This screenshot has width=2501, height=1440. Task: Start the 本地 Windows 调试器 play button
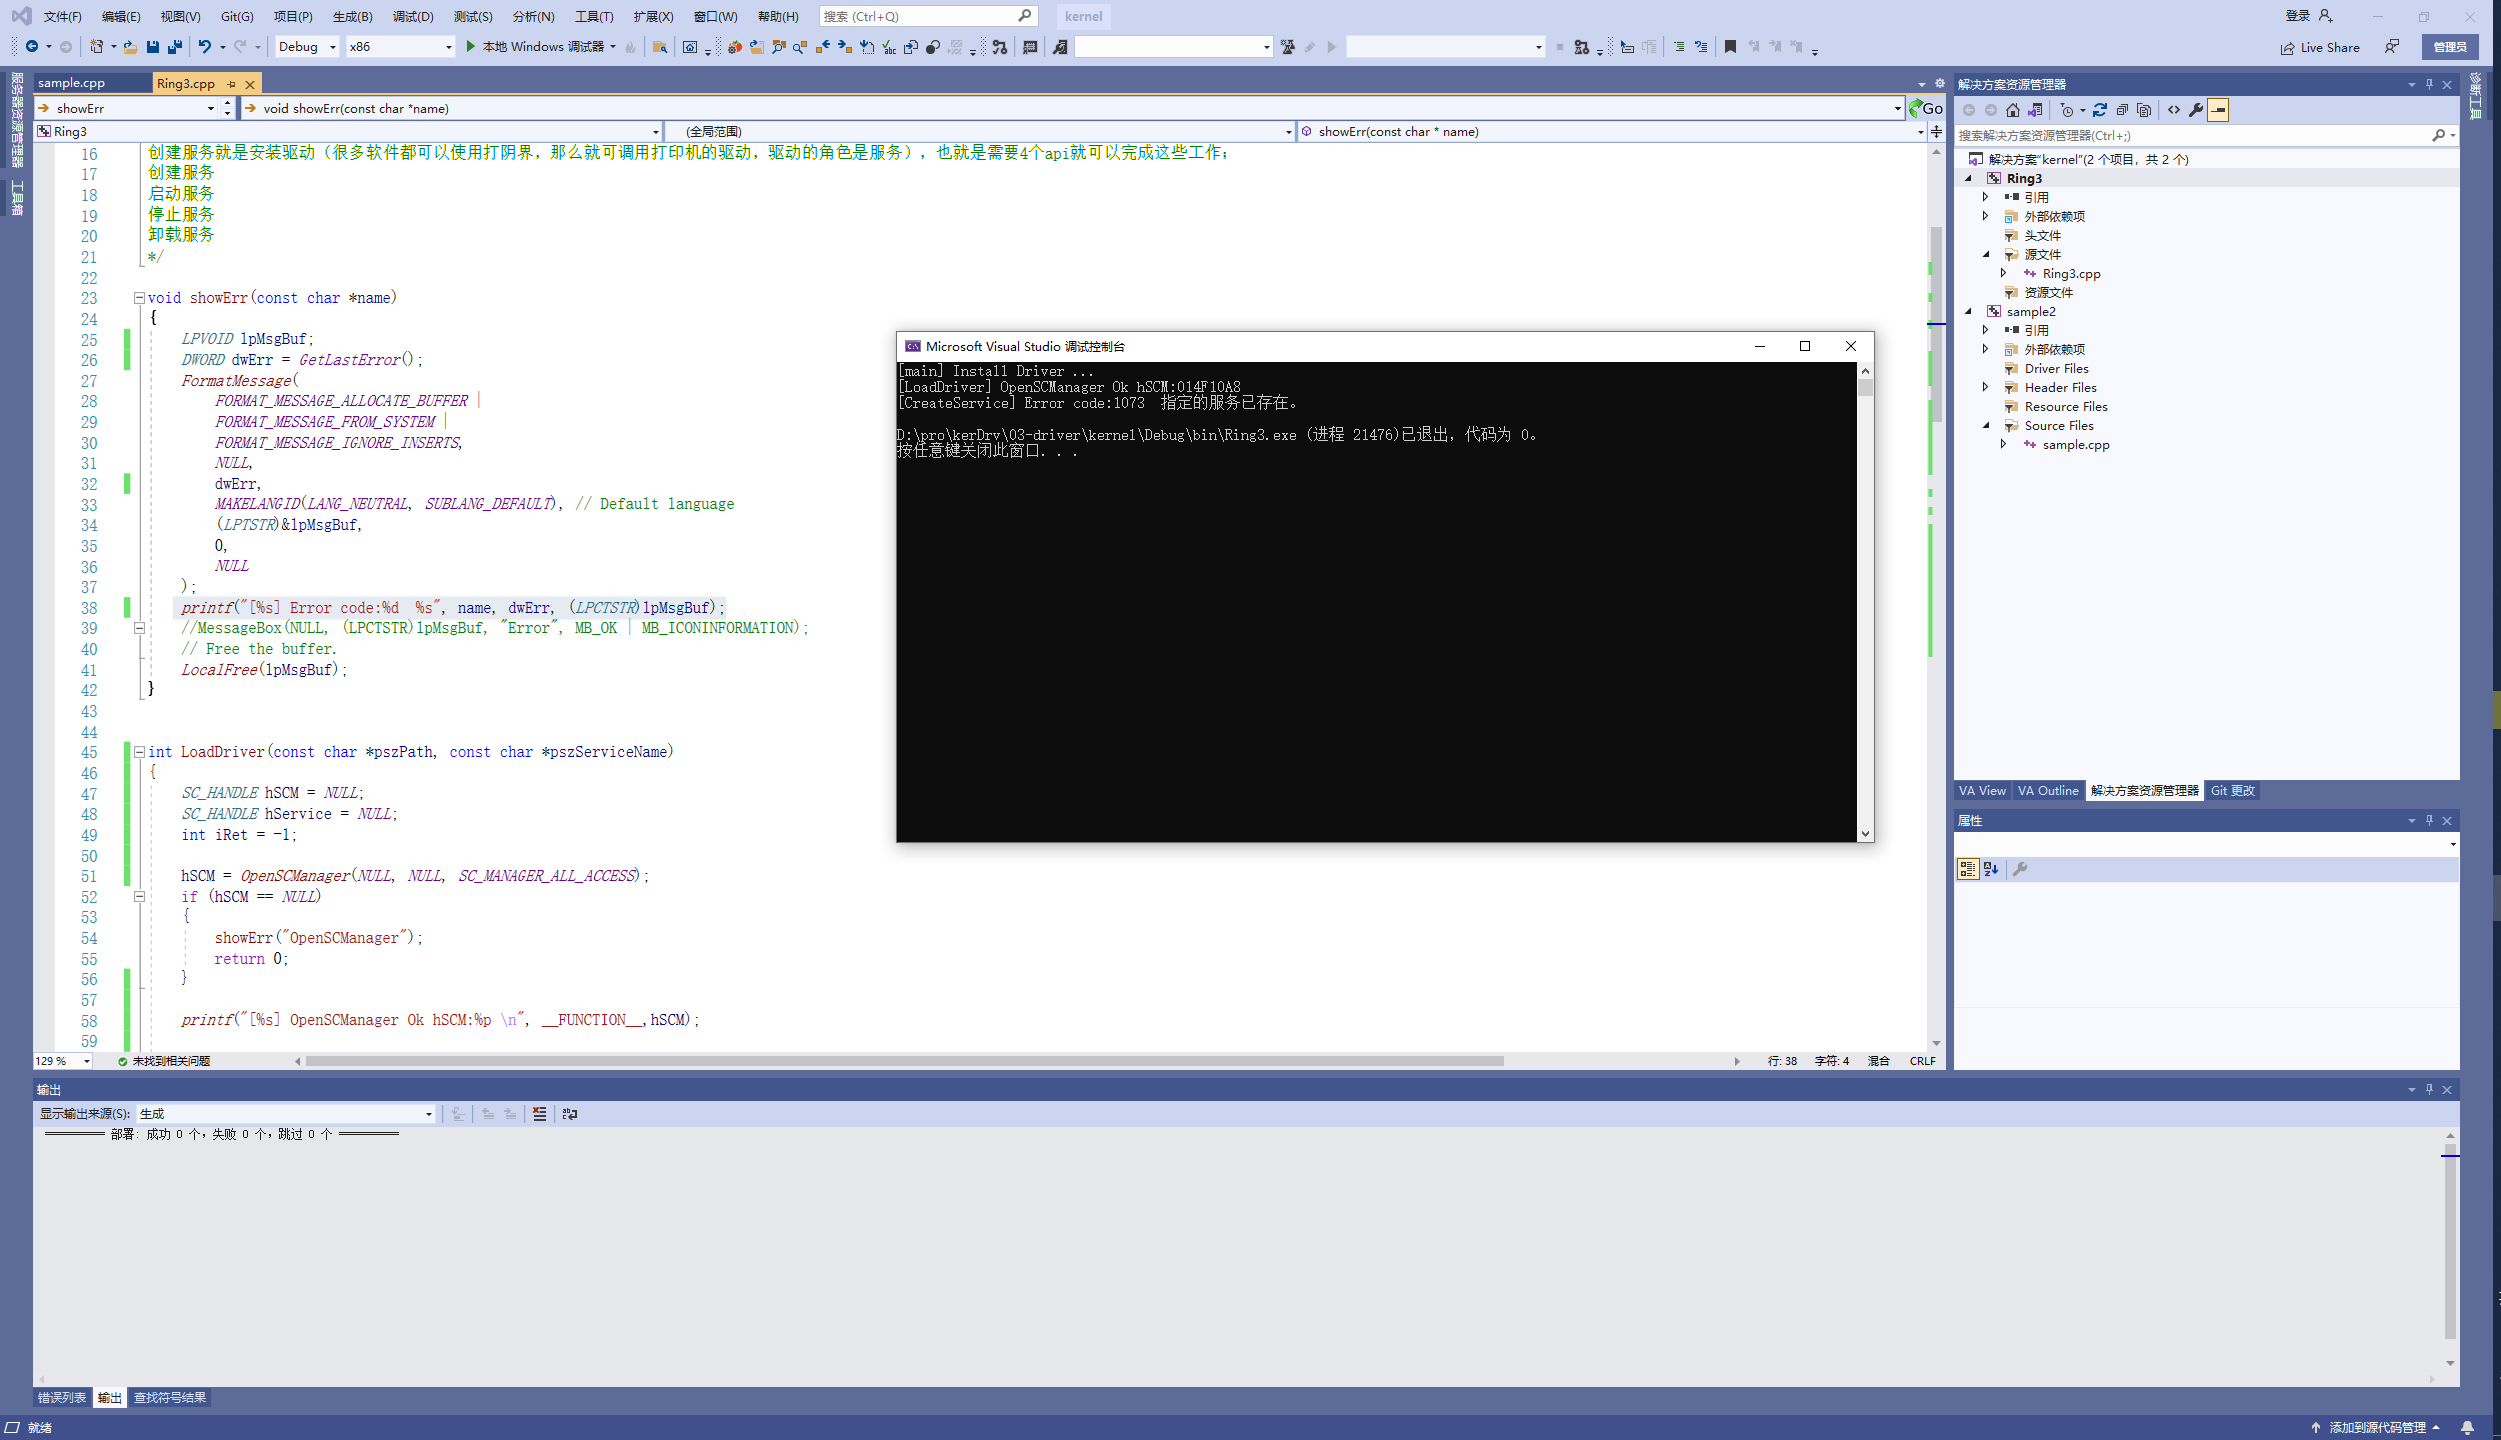point(471,47)
